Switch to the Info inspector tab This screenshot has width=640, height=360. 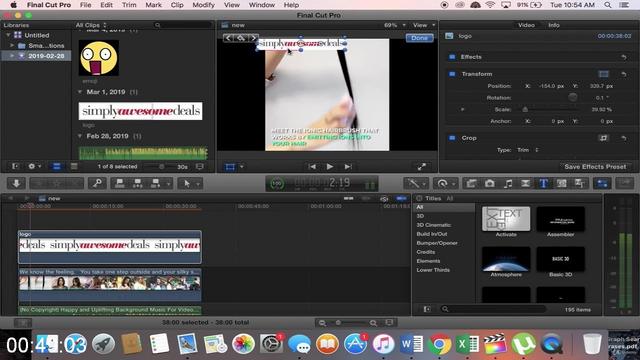click(x=553, y=25)
